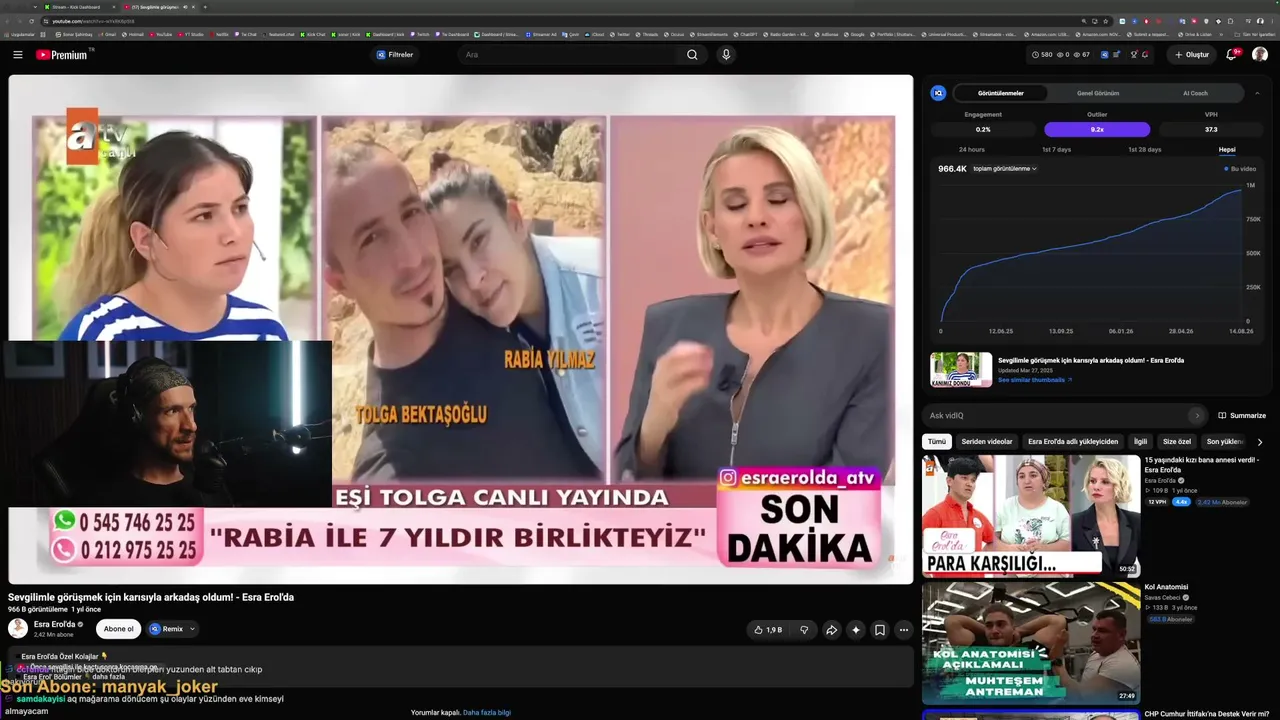The width and height of the screenshot is (1280, 720).
Task: Open the Kol Anatomisi video thumbnail
Action: [x=1031, y=643]
